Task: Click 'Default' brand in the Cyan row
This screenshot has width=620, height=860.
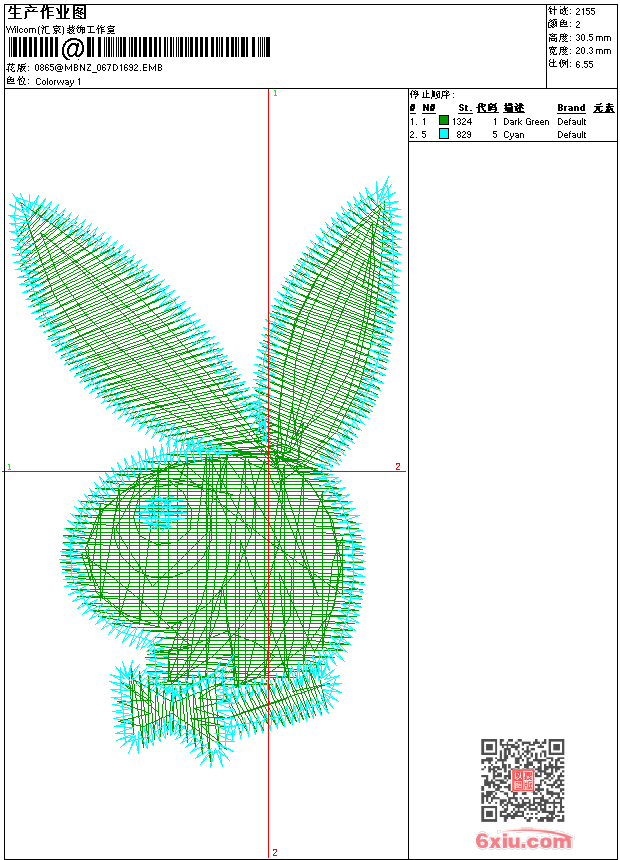Action: [x=572, y=135]
